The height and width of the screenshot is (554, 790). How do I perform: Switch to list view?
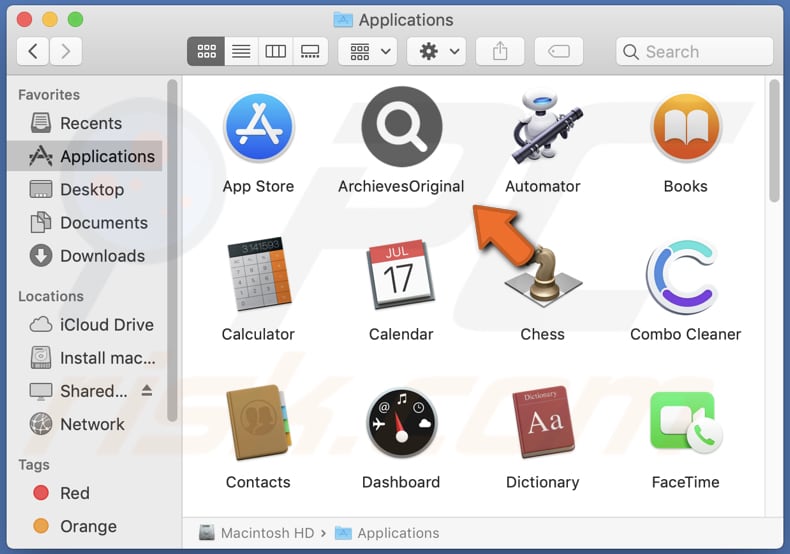[241, 51]
